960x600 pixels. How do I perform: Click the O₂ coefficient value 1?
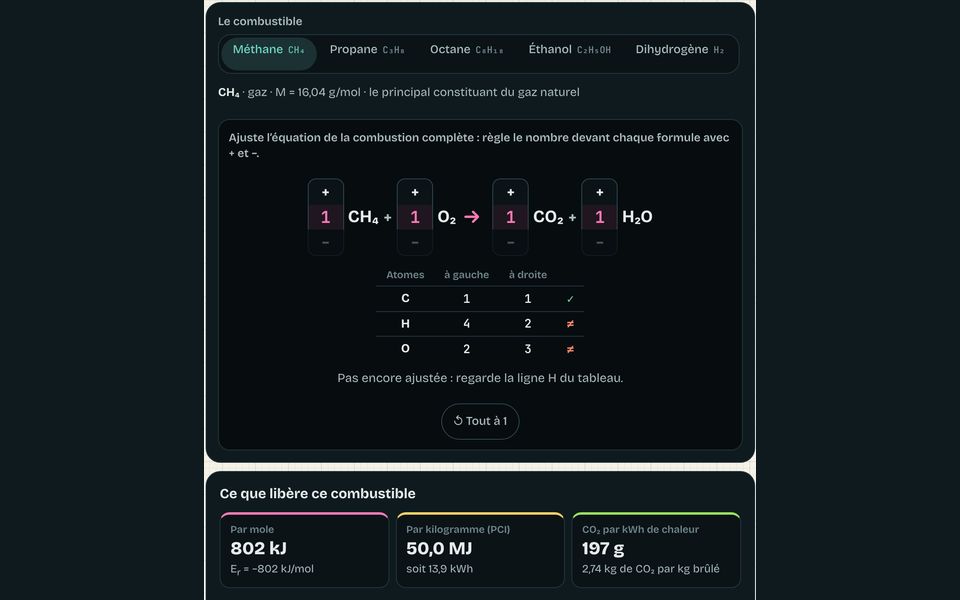pyautogui.click(x=415, y=217)
